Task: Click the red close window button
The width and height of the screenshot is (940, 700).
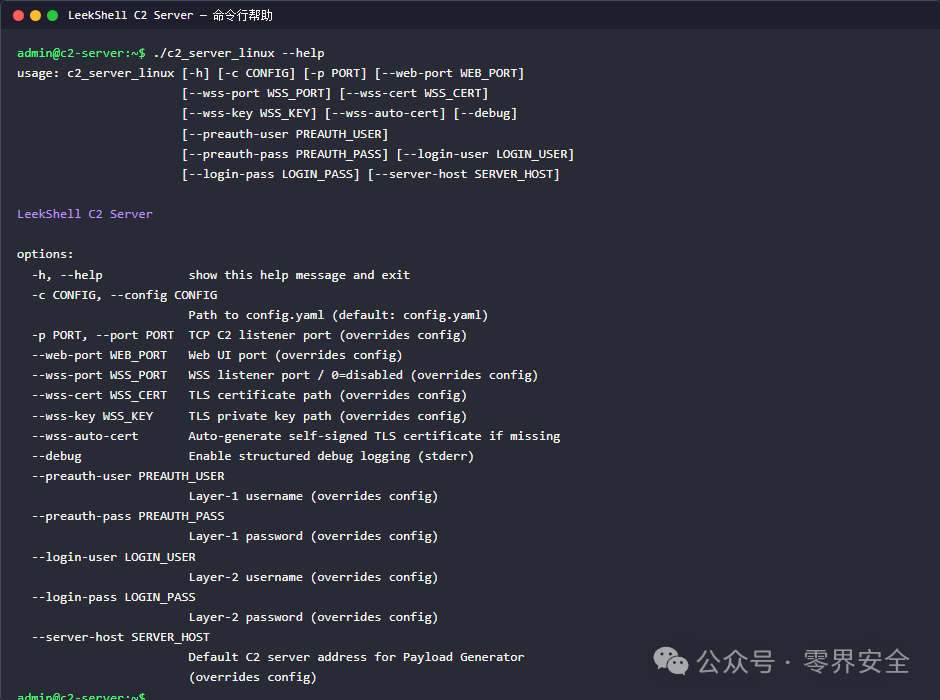Action: [x=19, y=16]
